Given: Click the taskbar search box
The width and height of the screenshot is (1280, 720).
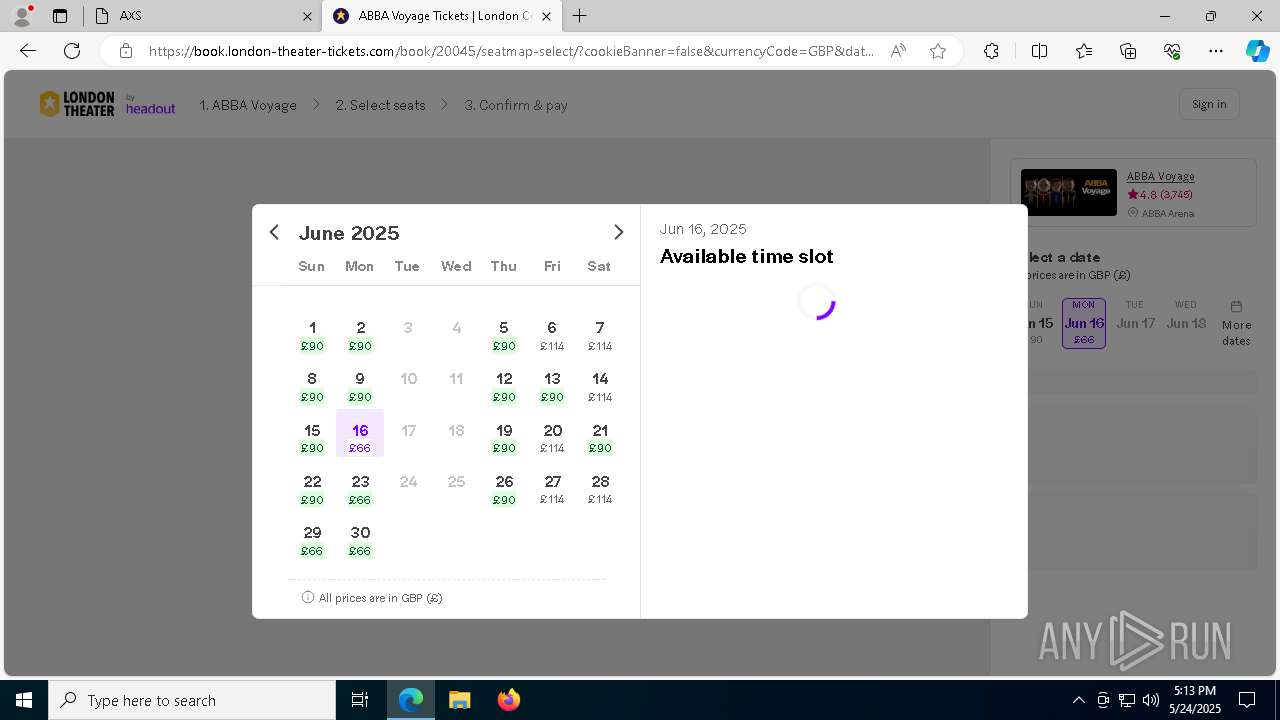Looking at the screenshot, I should pos(192,700).
